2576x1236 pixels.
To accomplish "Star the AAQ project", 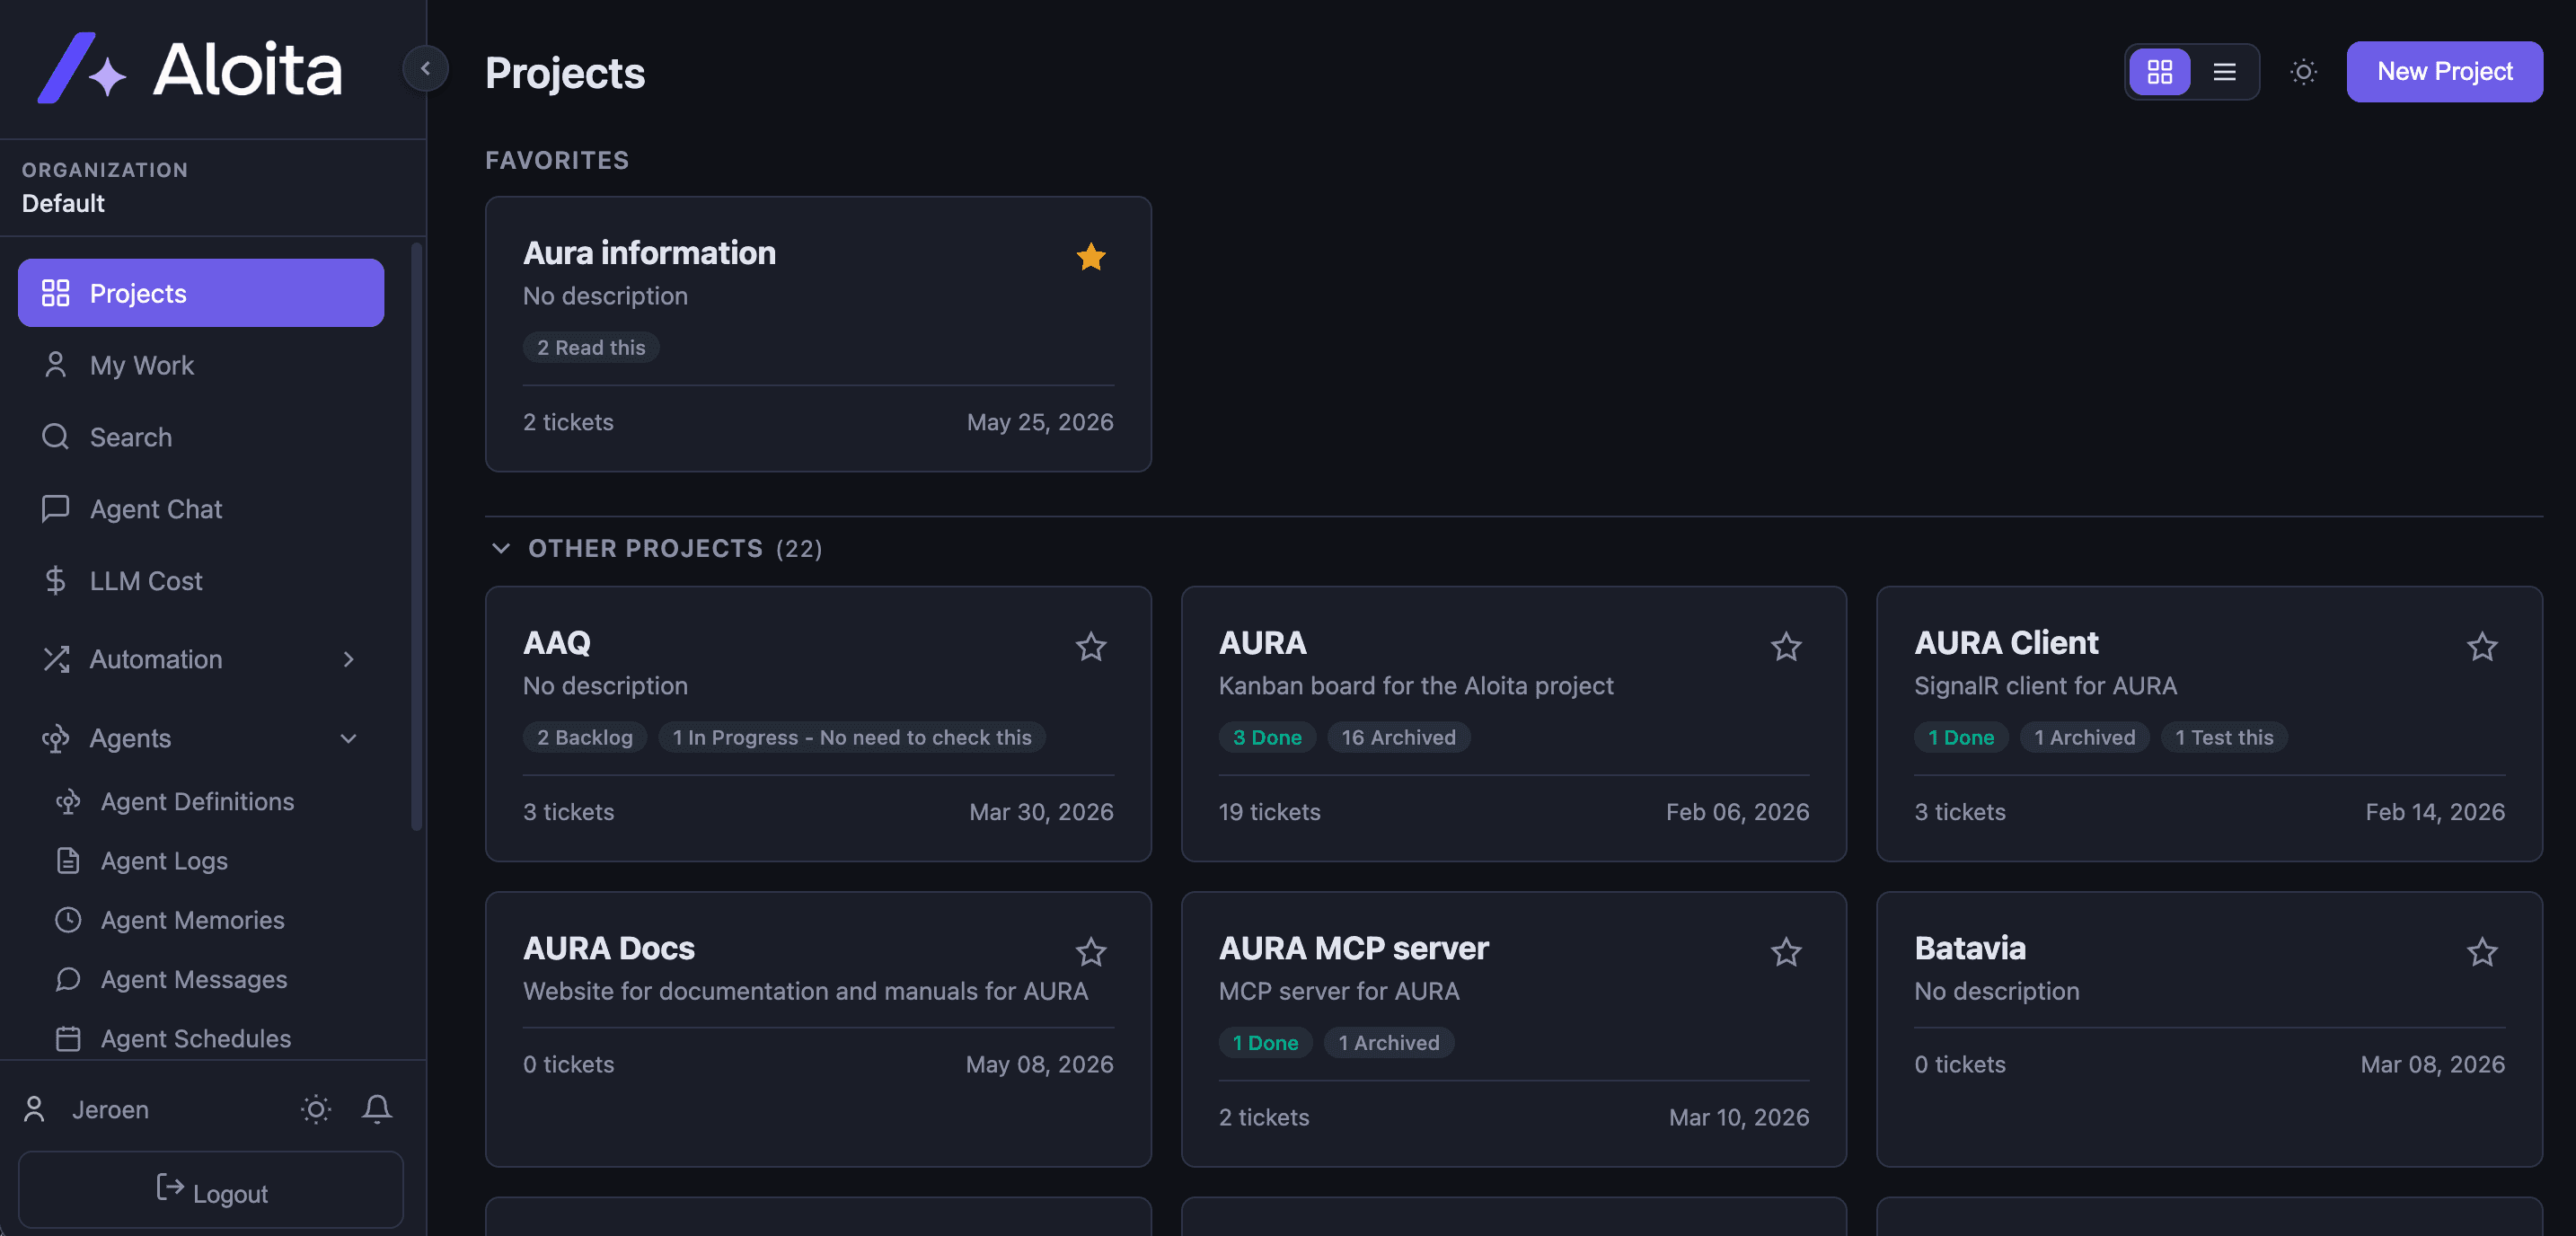I will pyautogui.click(x=1090, y=647).
